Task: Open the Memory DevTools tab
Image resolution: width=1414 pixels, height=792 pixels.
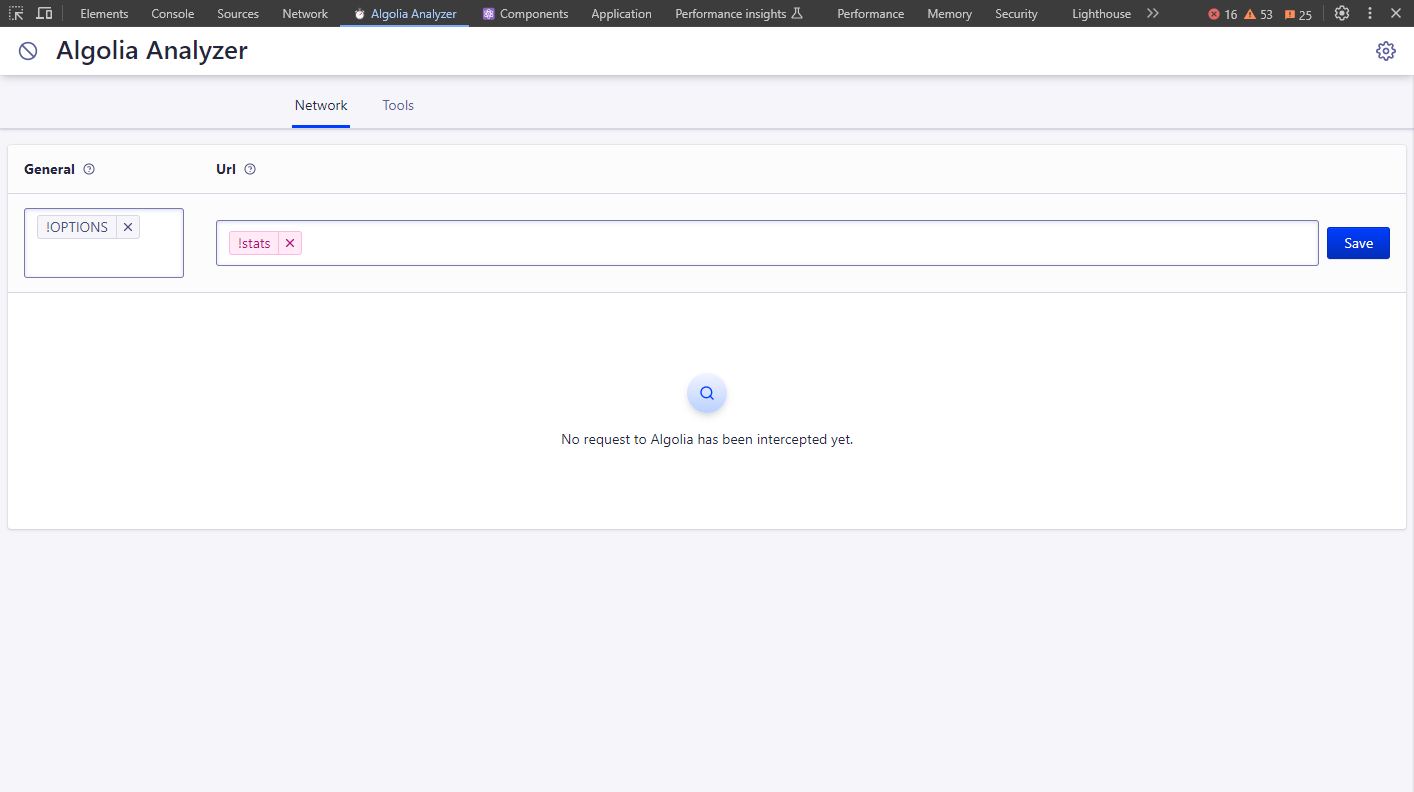Action: tap(949, 14)
